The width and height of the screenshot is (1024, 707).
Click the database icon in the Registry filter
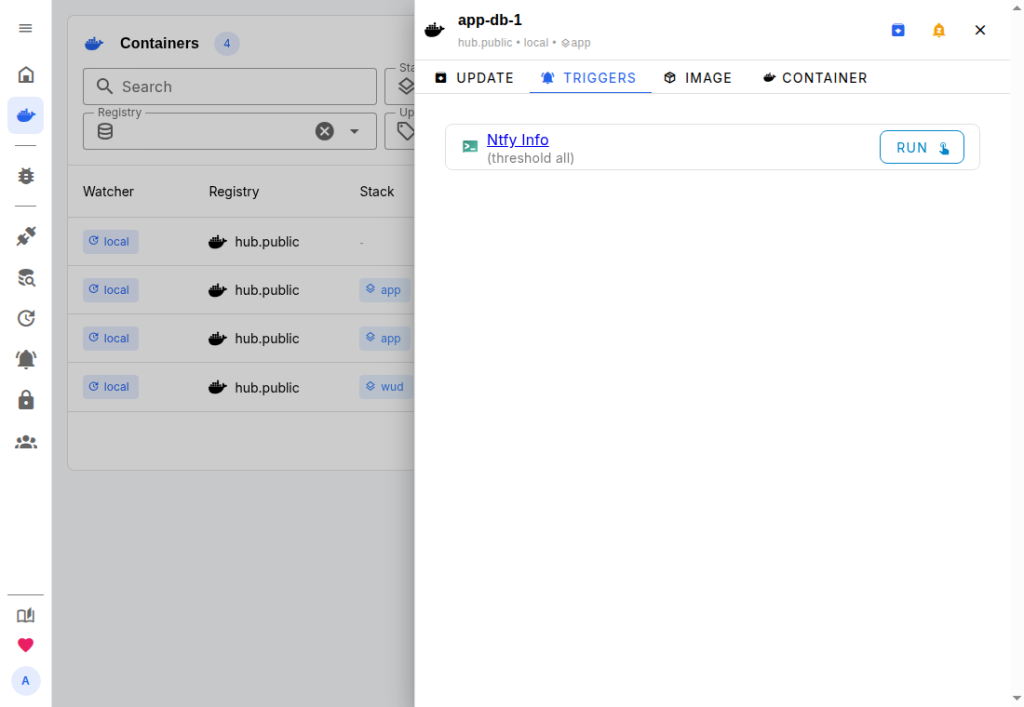(105, 131)
